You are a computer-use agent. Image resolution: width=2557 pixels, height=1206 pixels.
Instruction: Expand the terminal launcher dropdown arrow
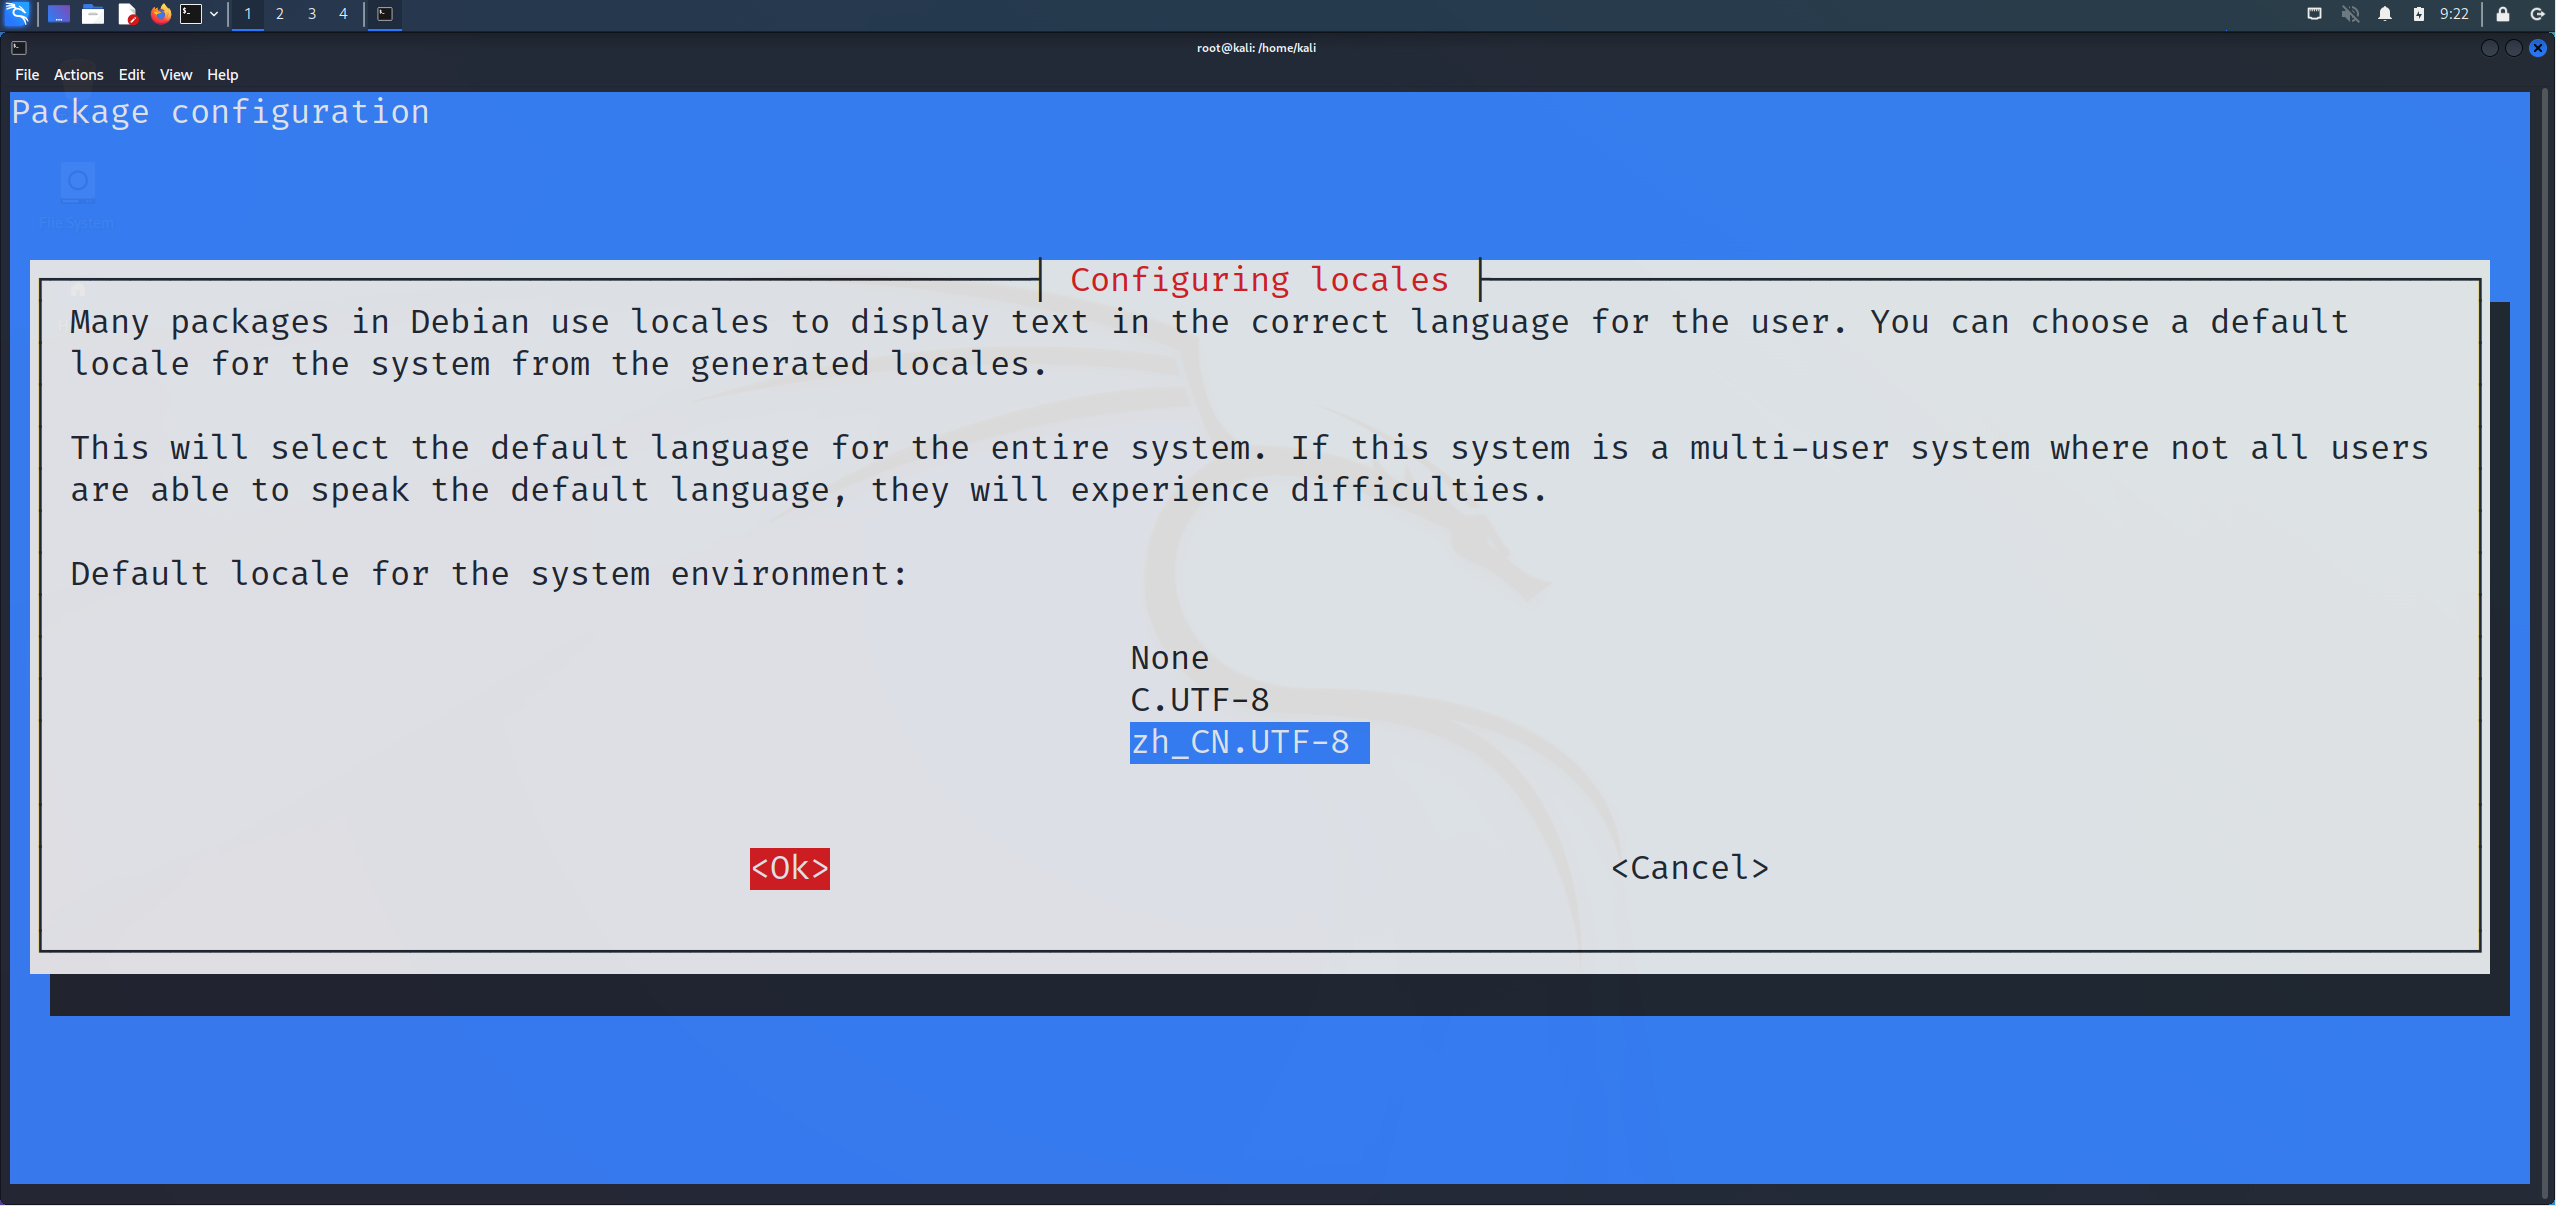pos(214,14)
